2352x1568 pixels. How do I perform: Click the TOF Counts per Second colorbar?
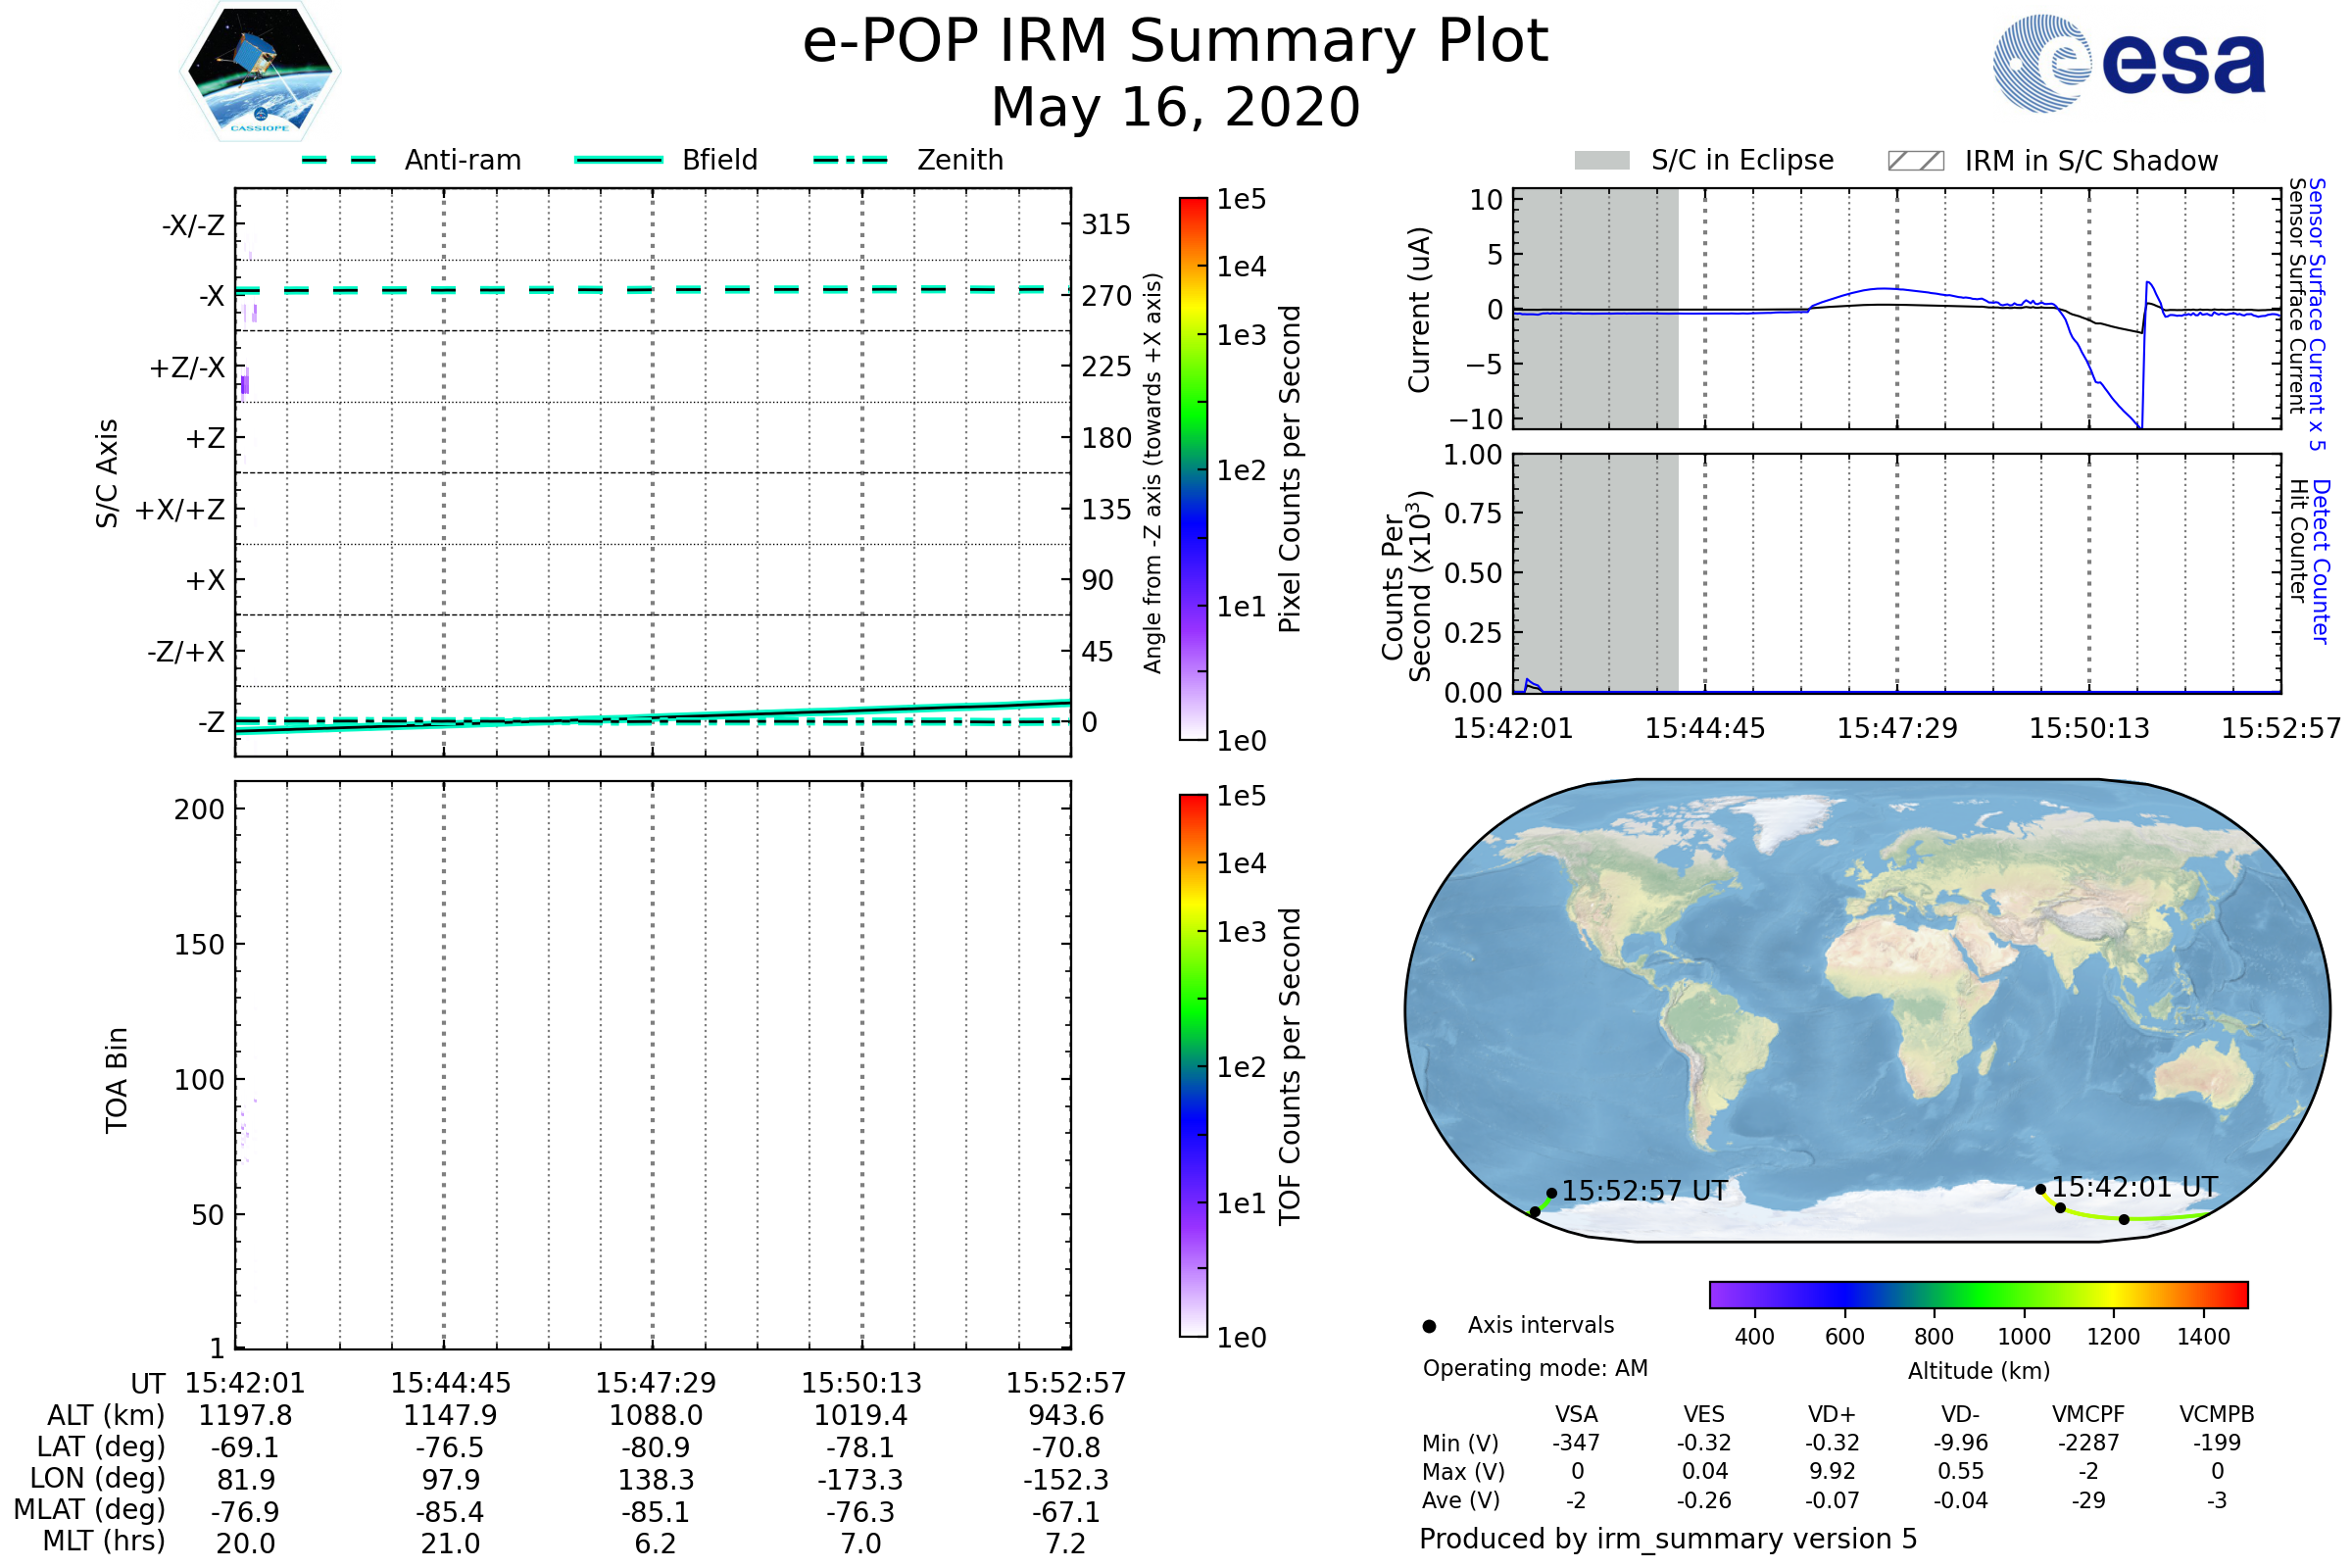pyautogui.click(x=1193, y=1065)
